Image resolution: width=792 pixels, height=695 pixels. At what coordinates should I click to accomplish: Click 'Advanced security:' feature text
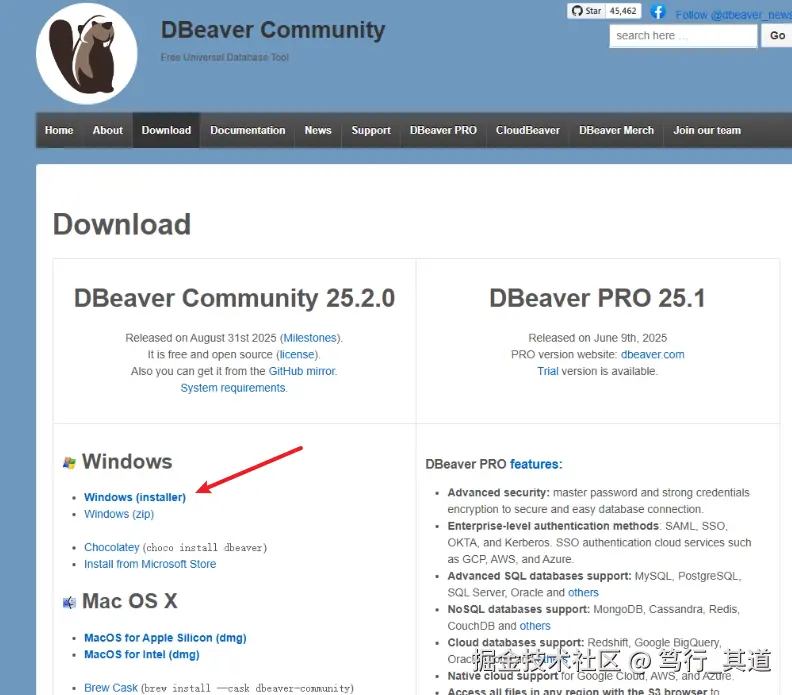point(498,492)
